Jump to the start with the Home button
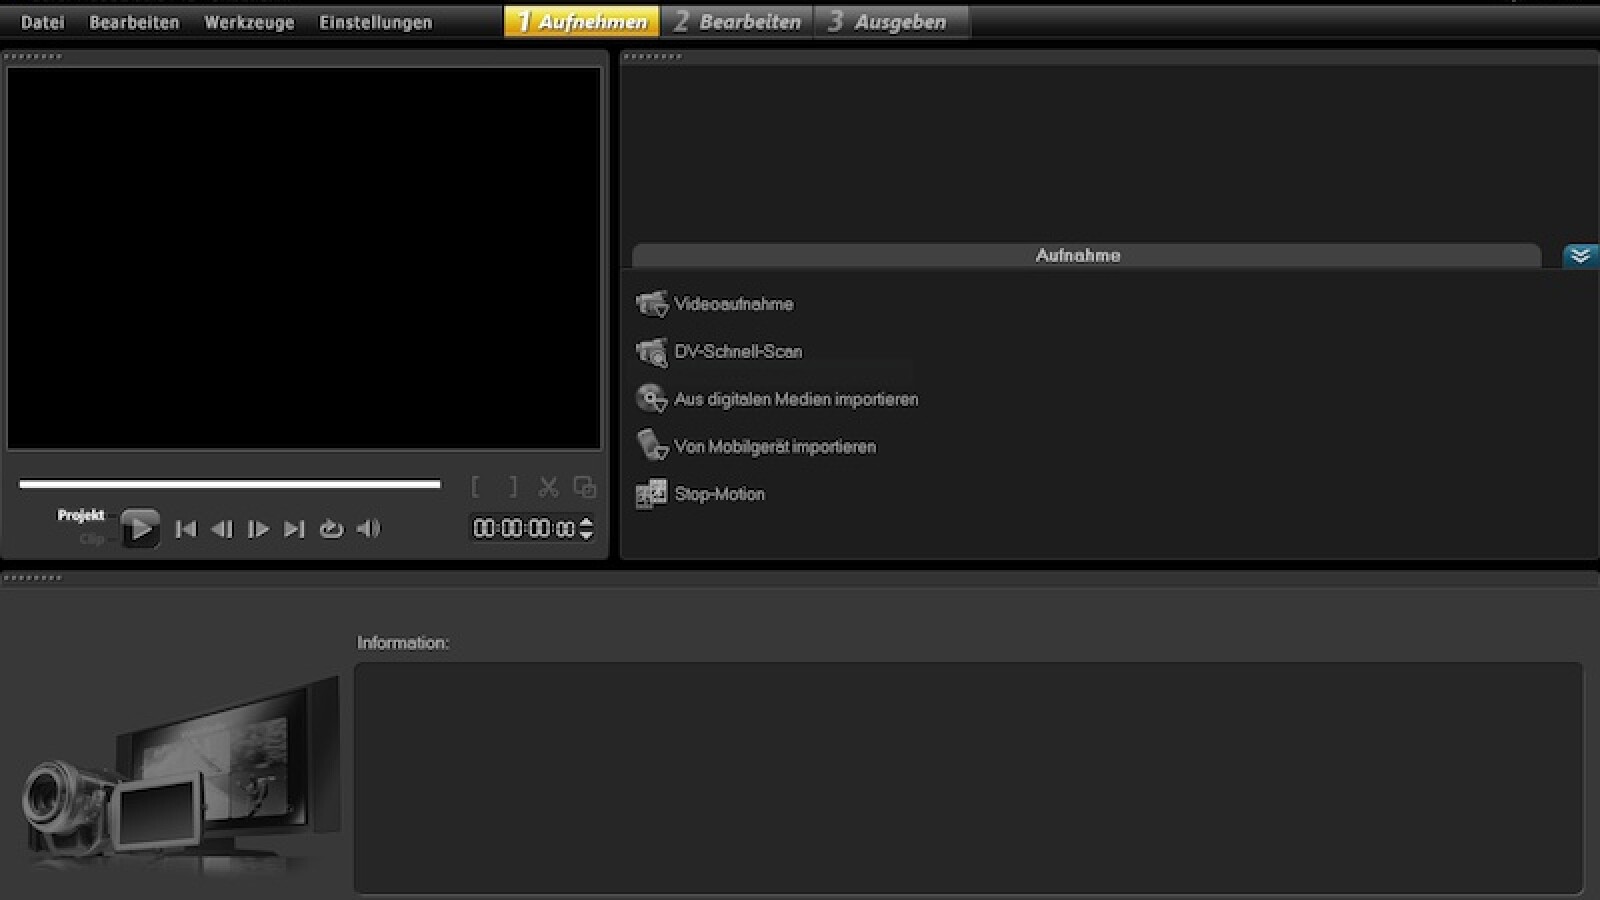This screenshot has height=900, width=1600. [x=186, y=529]
